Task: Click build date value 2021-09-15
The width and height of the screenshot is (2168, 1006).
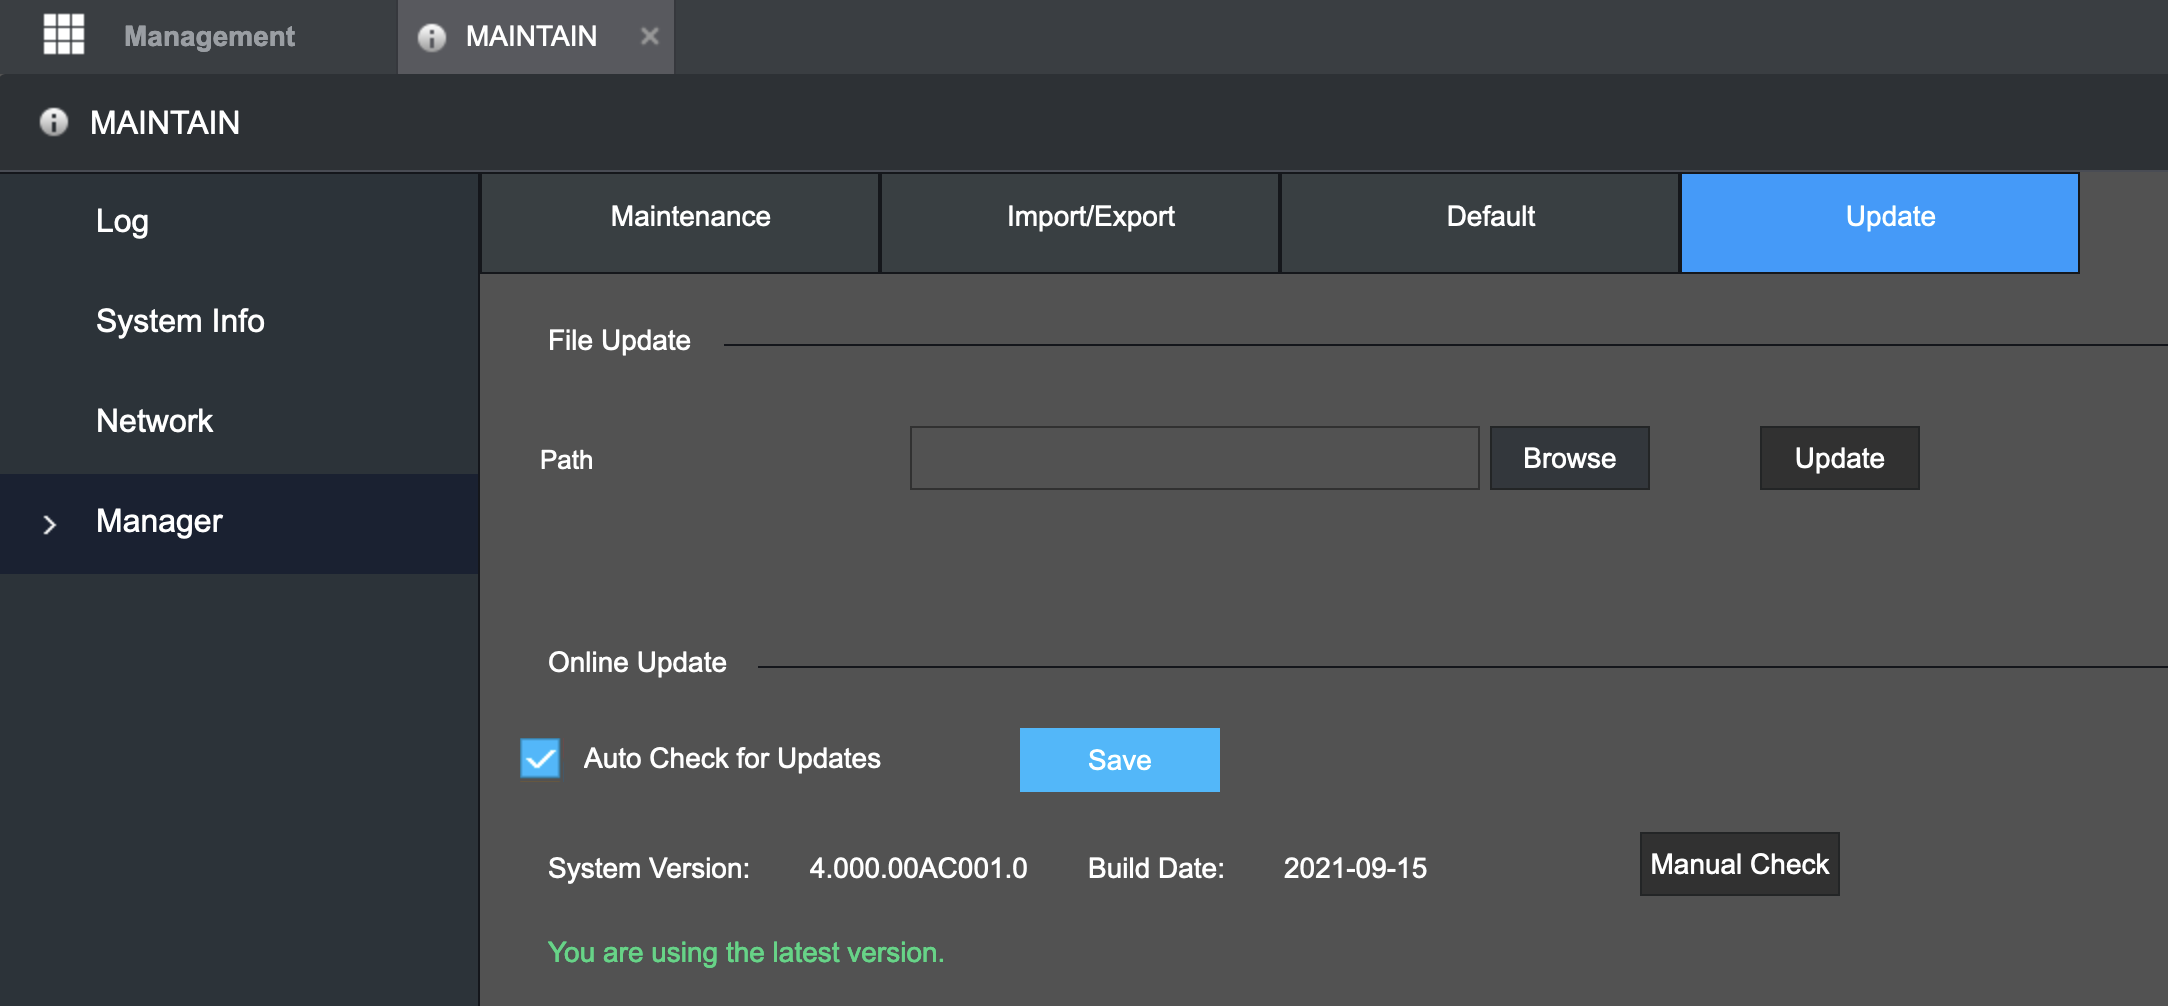Action: 1355,868
